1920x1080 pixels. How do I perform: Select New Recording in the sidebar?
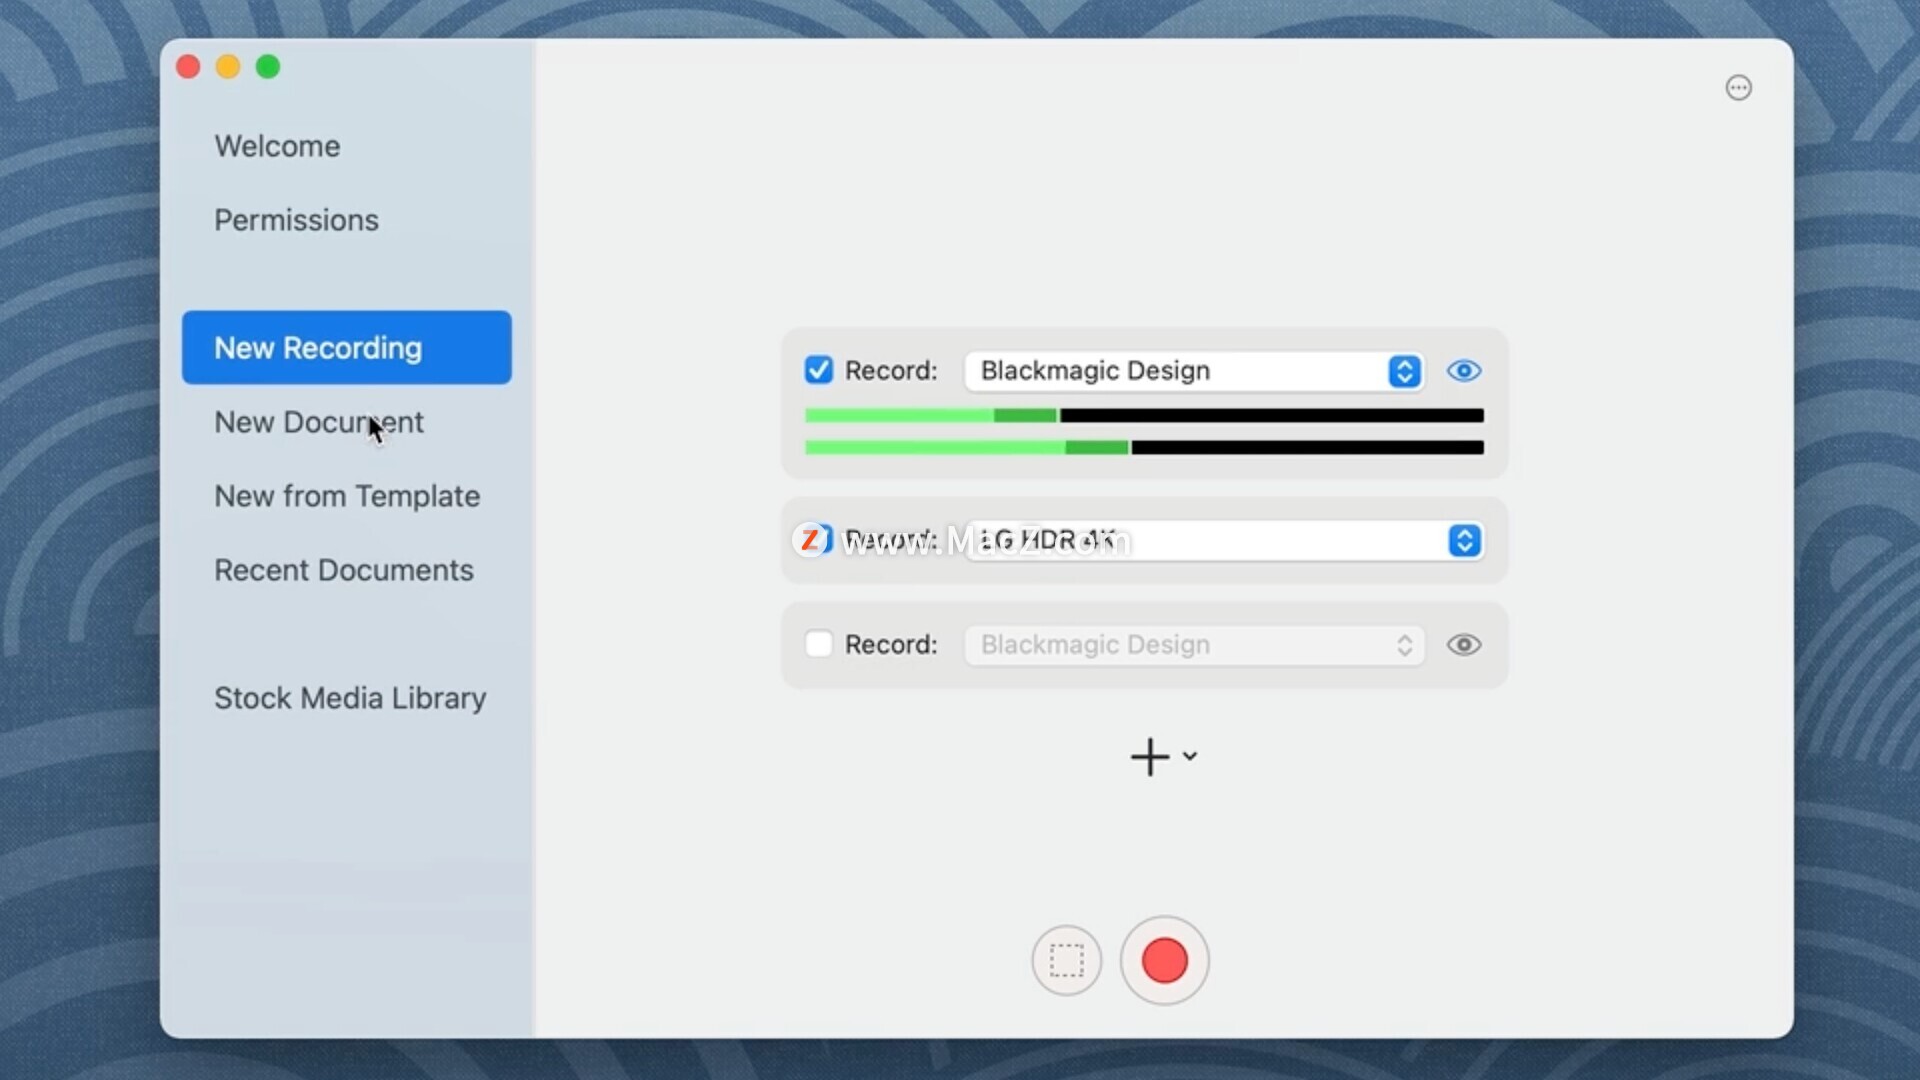tap(347, 347)
